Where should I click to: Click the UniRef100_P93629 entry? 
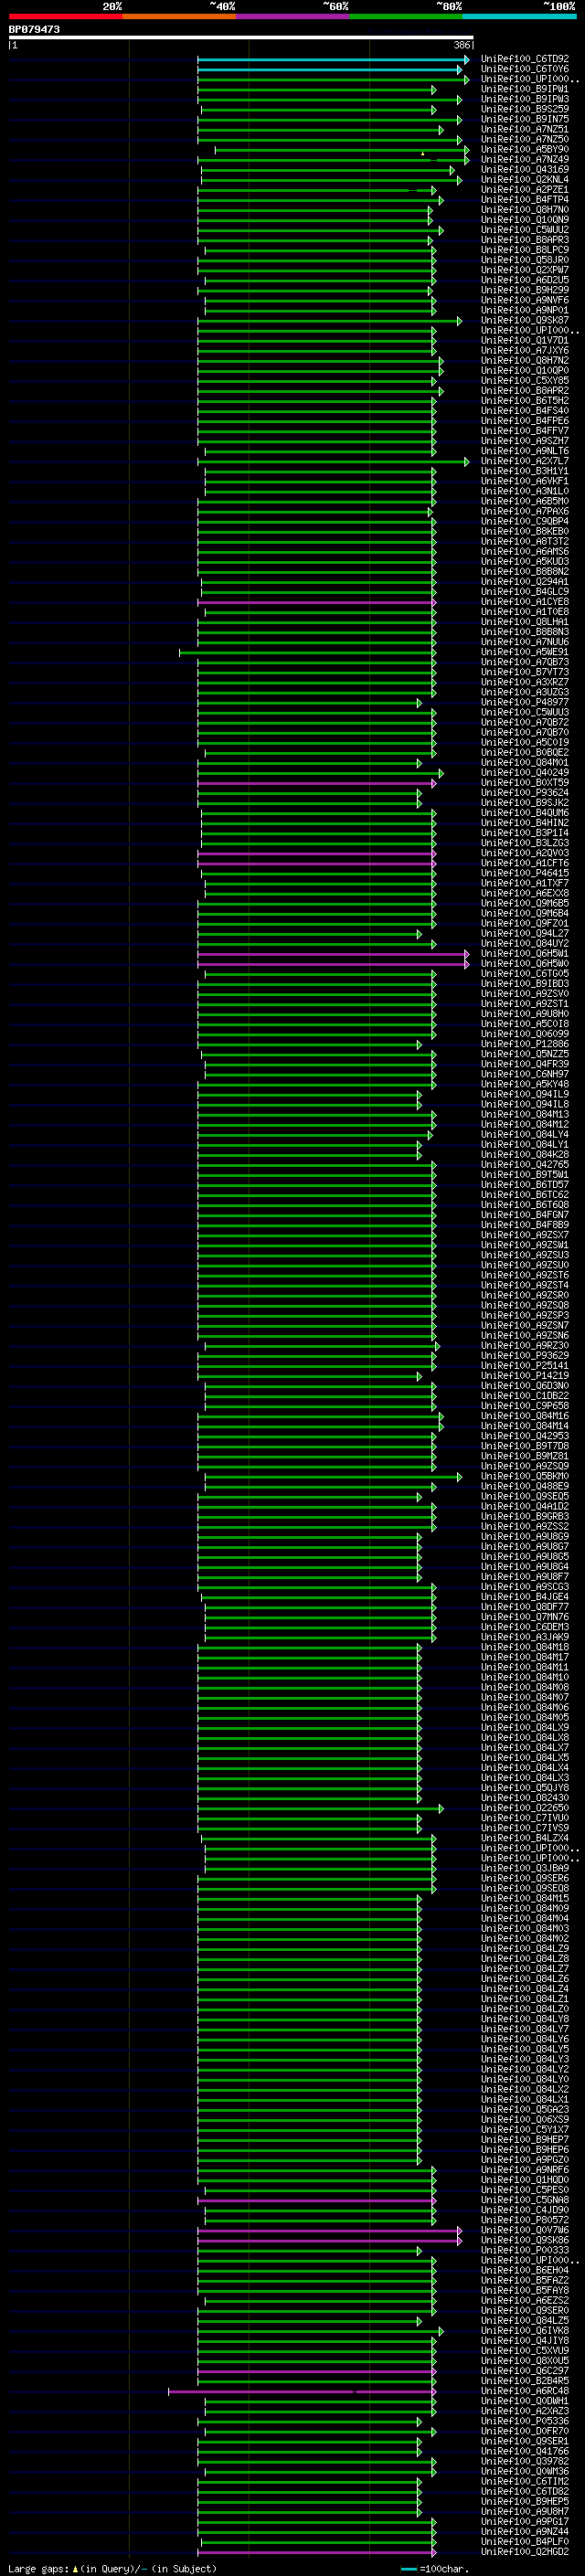click(x=525, y=1355)
